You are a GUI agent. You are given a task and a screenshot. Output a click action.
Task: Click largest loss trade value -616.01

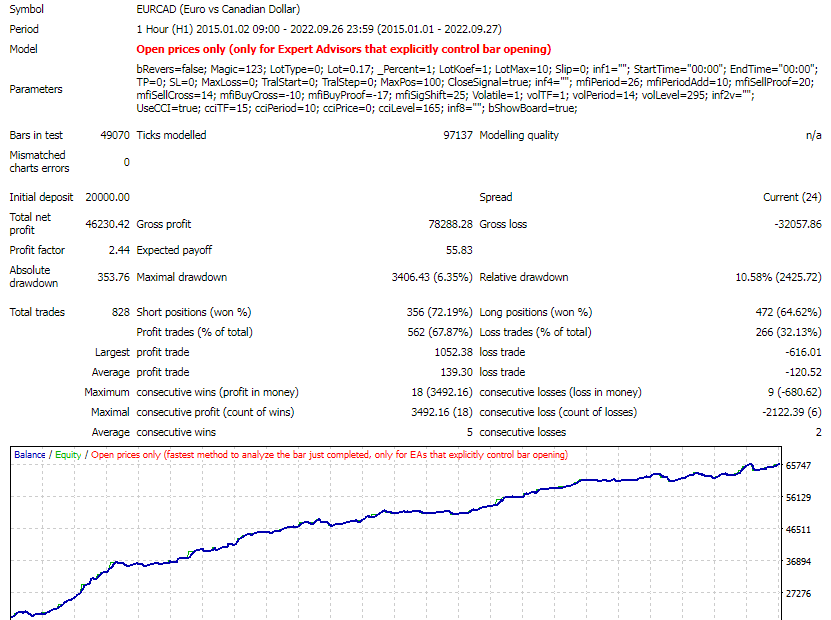tap(803, 352)
